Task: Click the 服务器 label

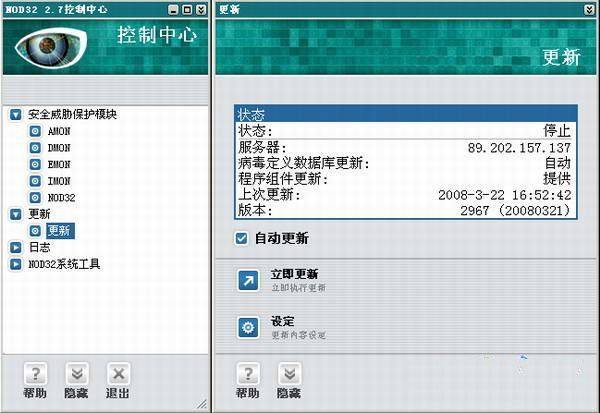Action: click(x=262, y=148)
